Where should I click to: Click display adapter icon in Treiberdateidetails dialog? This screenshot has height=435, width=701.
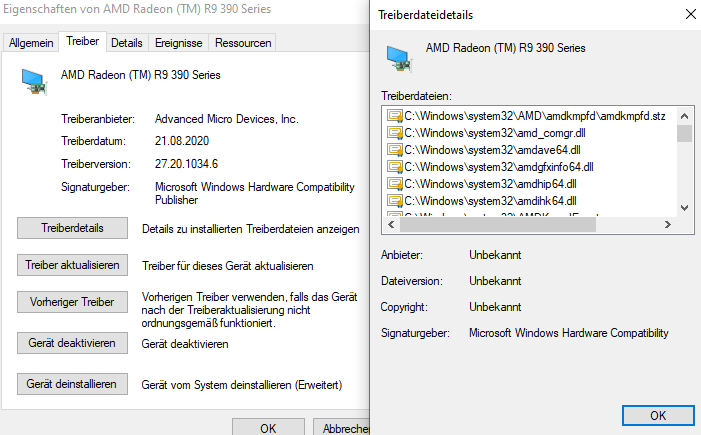399,59
